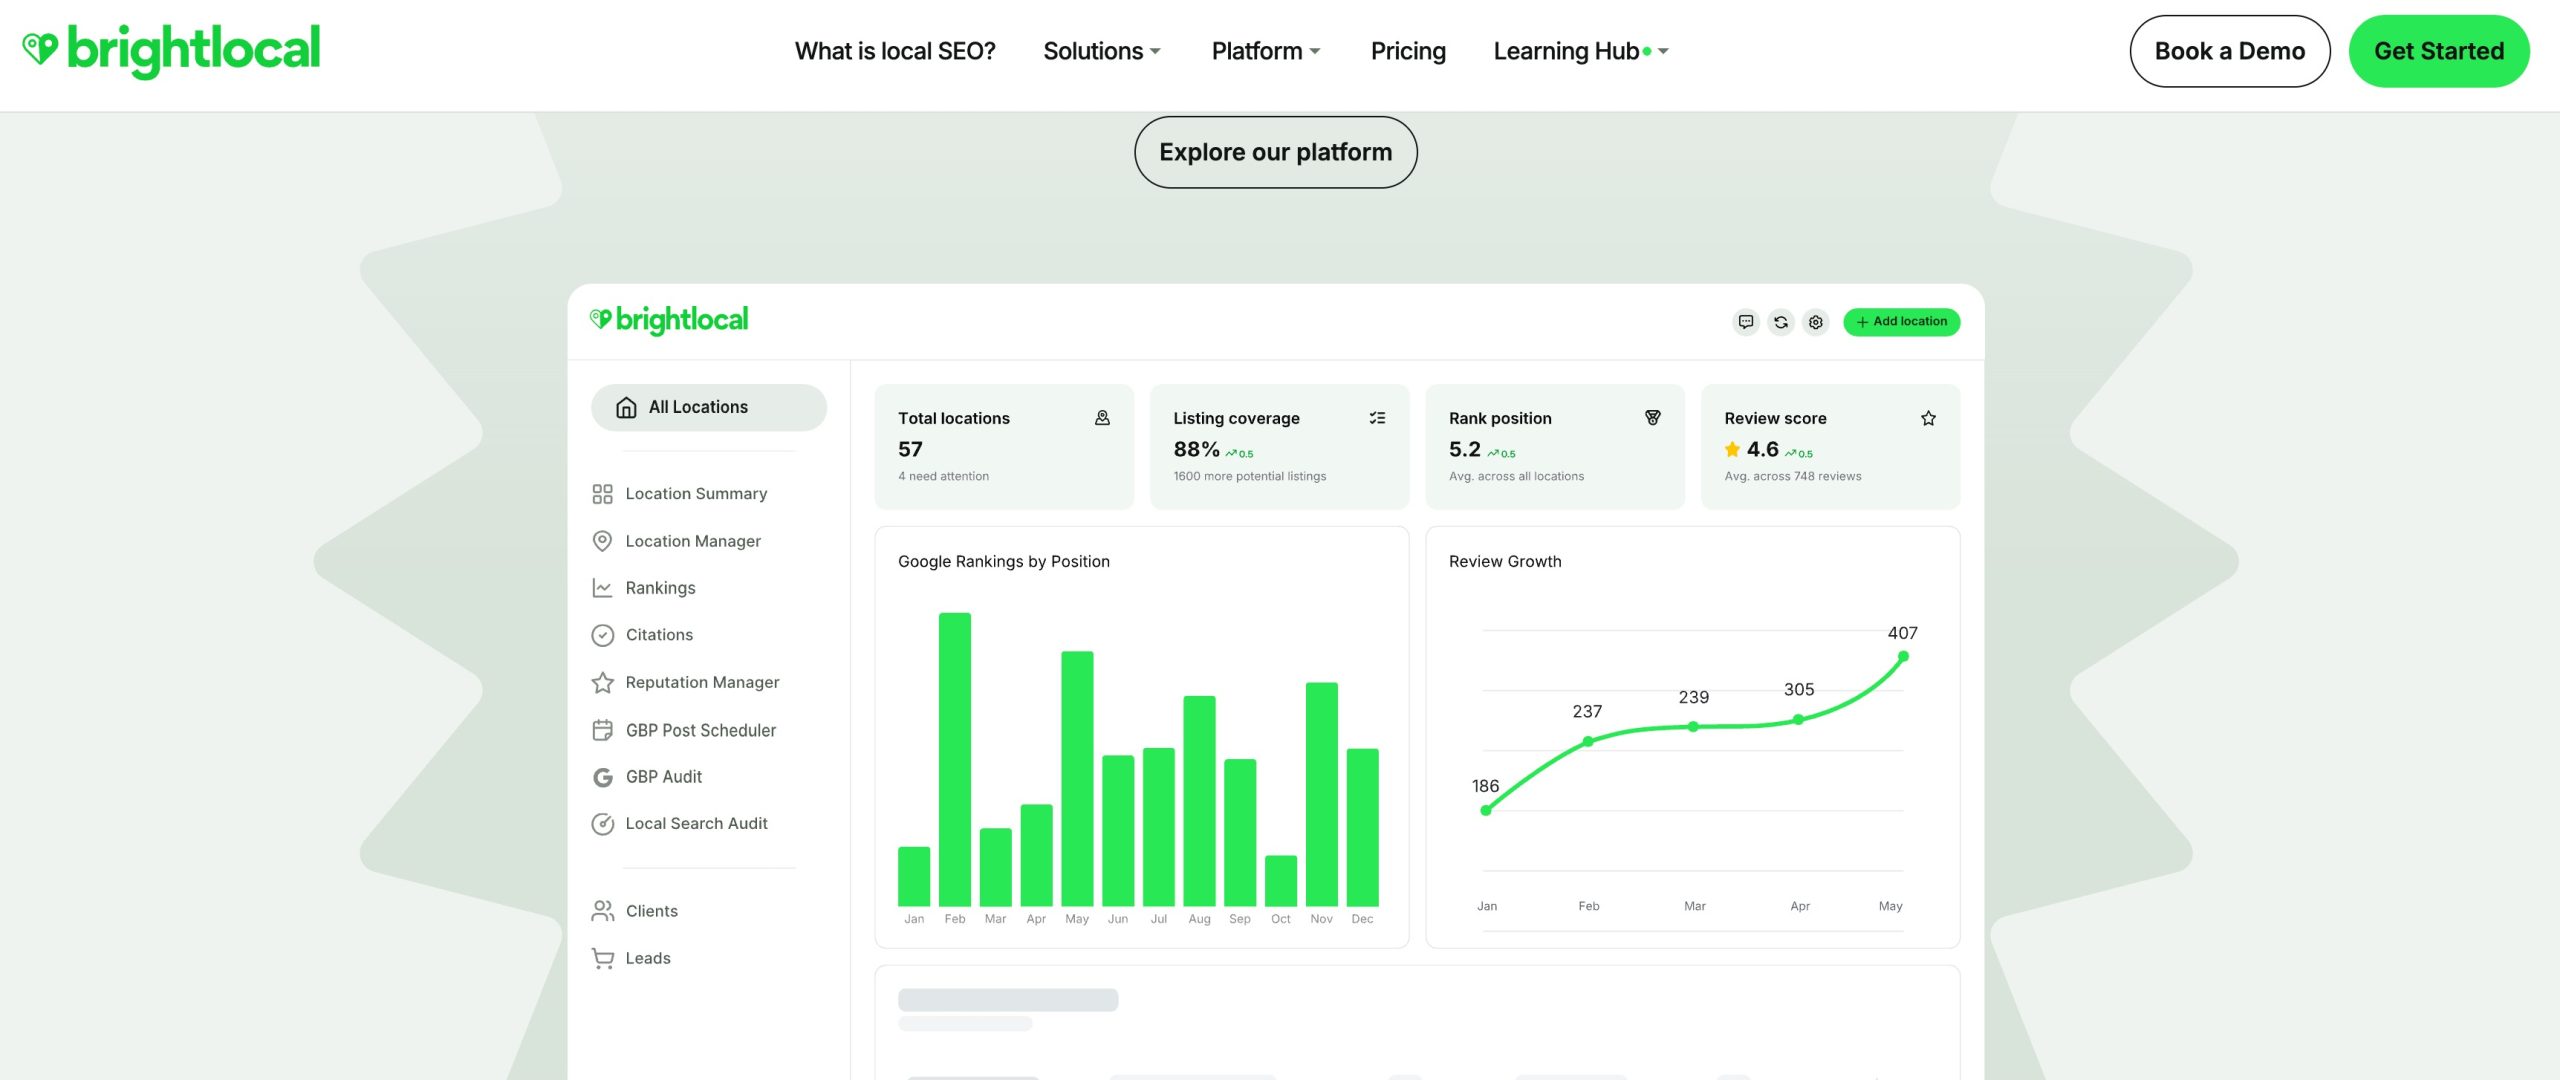Click the Rankings chart icon
The height and width of the screenshot is (1080, 2560).
[602, 588]
